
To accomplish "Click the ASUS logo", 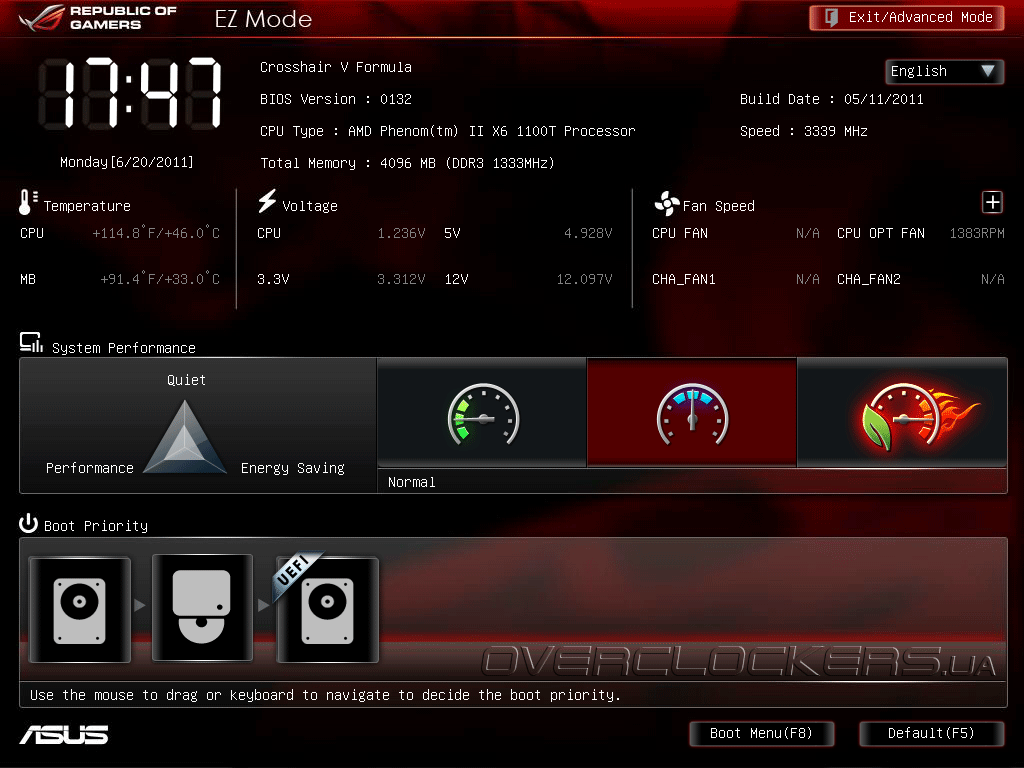I will click(64, 735).
